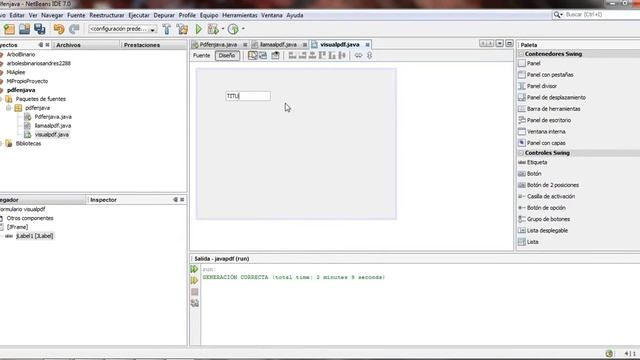Click the align bottom in row icon
Viewport: 640px width, 360px height.
332,55
